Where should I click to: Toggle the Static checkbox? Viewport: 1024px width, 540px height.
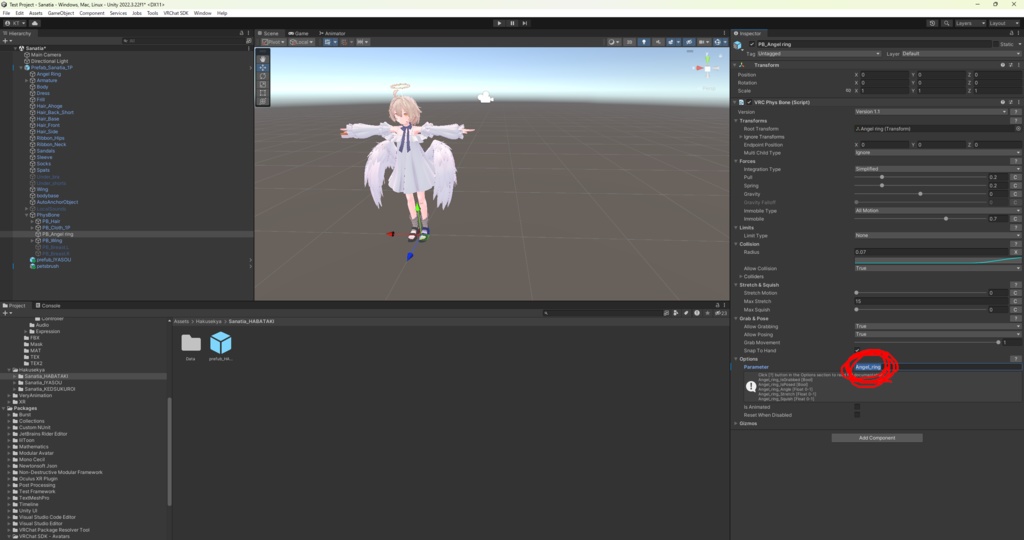pos(997,44)
